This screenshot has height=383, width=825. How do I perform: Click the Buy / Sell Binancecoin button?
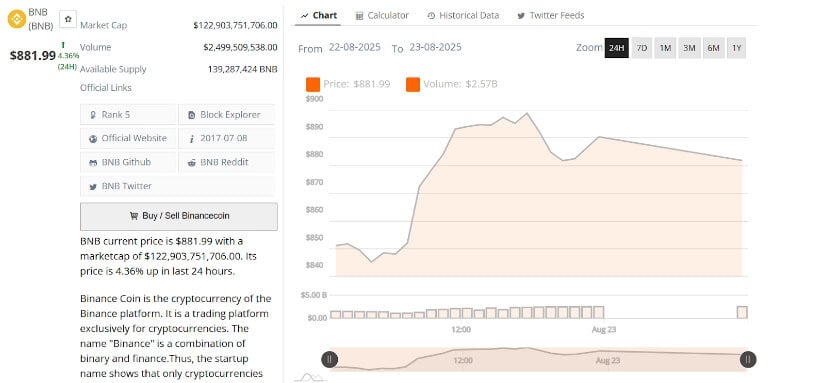pyautogui.click(x=179, y=216)
